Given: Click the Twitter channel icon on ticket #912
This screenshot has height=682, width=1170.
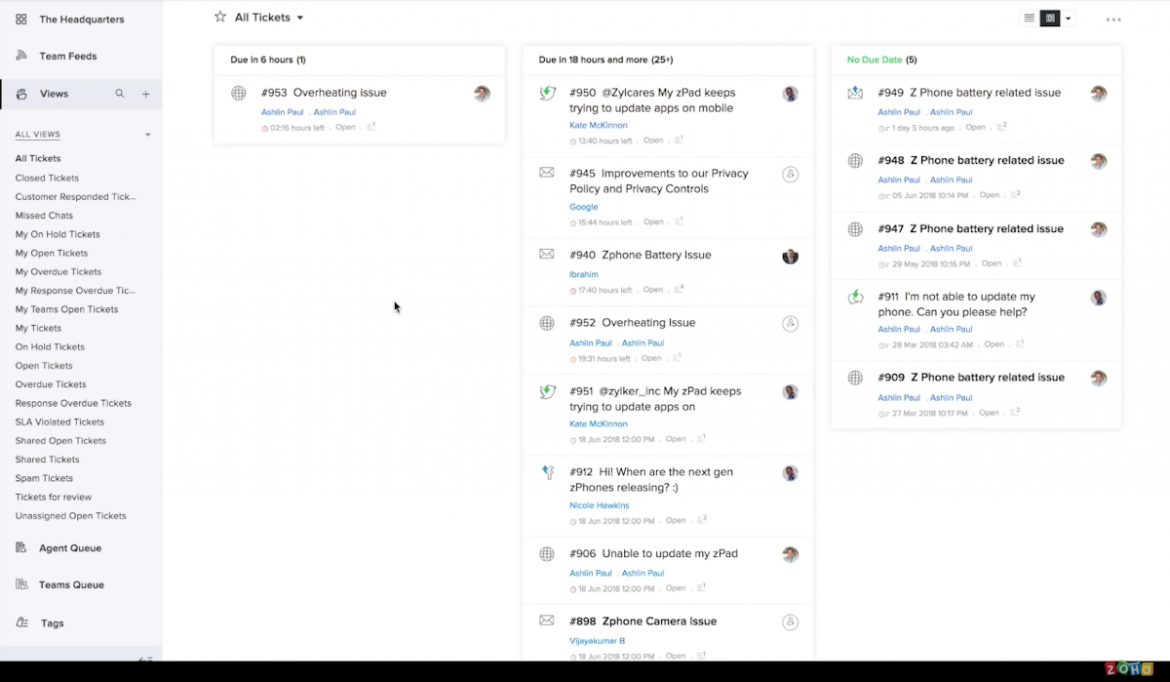Looking at the screenshot, I should click(x=546, y=472).
